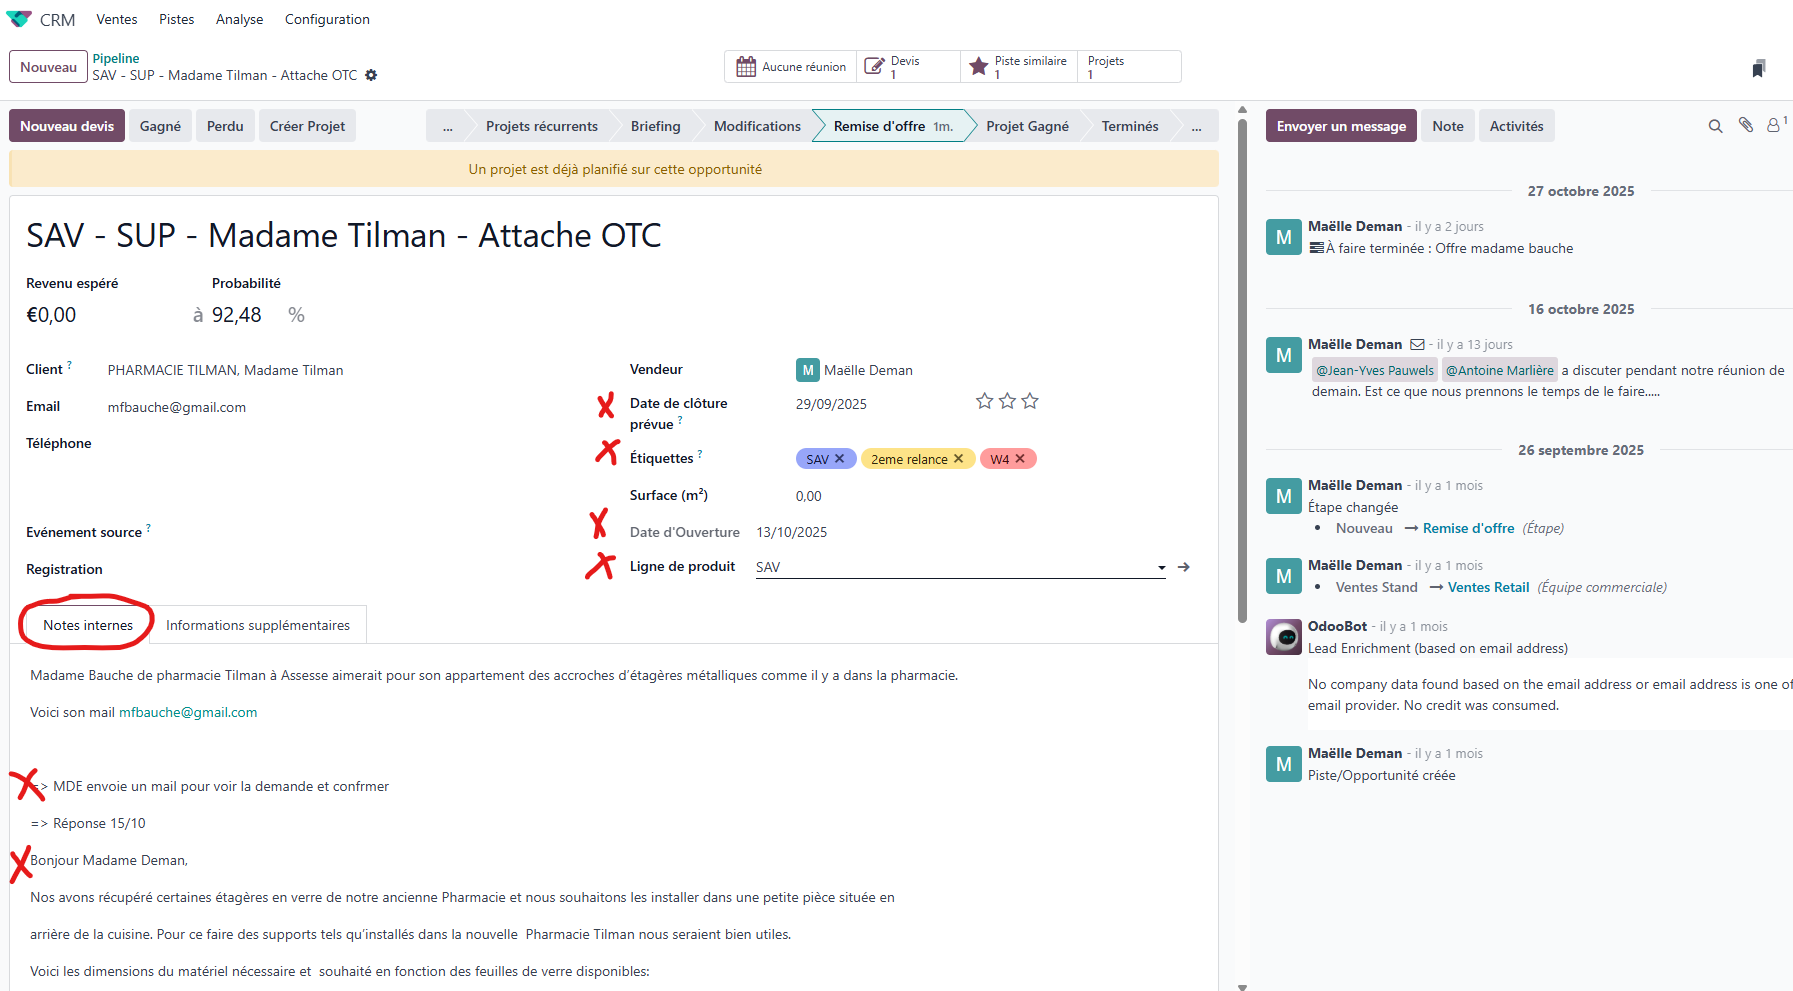The height and width of the screenshot is (991, 1793).
Task: Remove the SAV tag
Action: click(840, 458)
